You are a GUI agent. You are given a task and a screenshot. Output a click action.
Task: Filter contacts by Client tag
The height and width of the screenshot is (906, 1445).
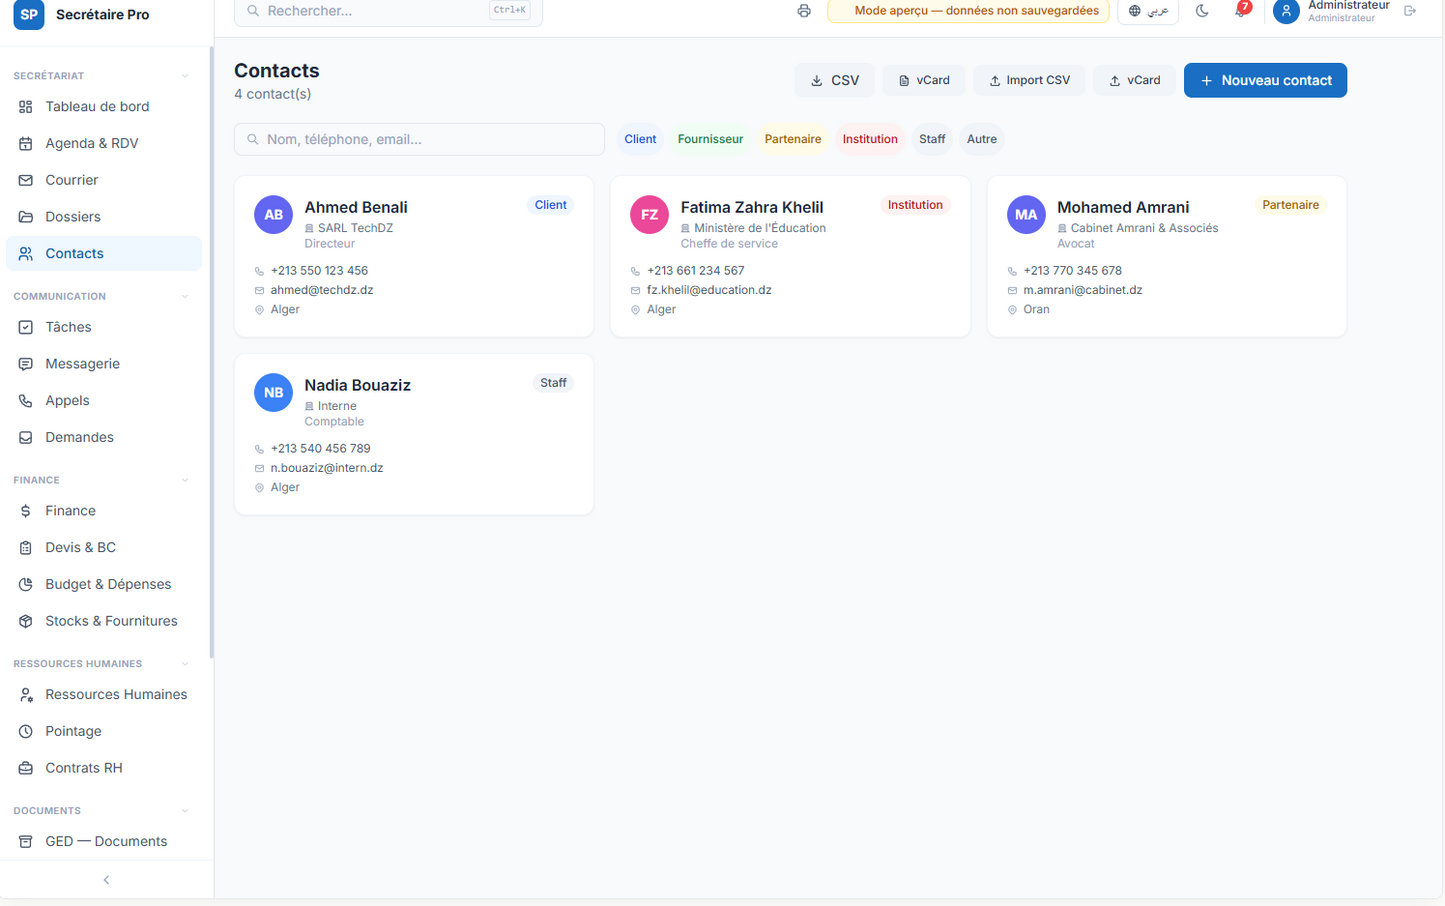(x=640, y=139)
